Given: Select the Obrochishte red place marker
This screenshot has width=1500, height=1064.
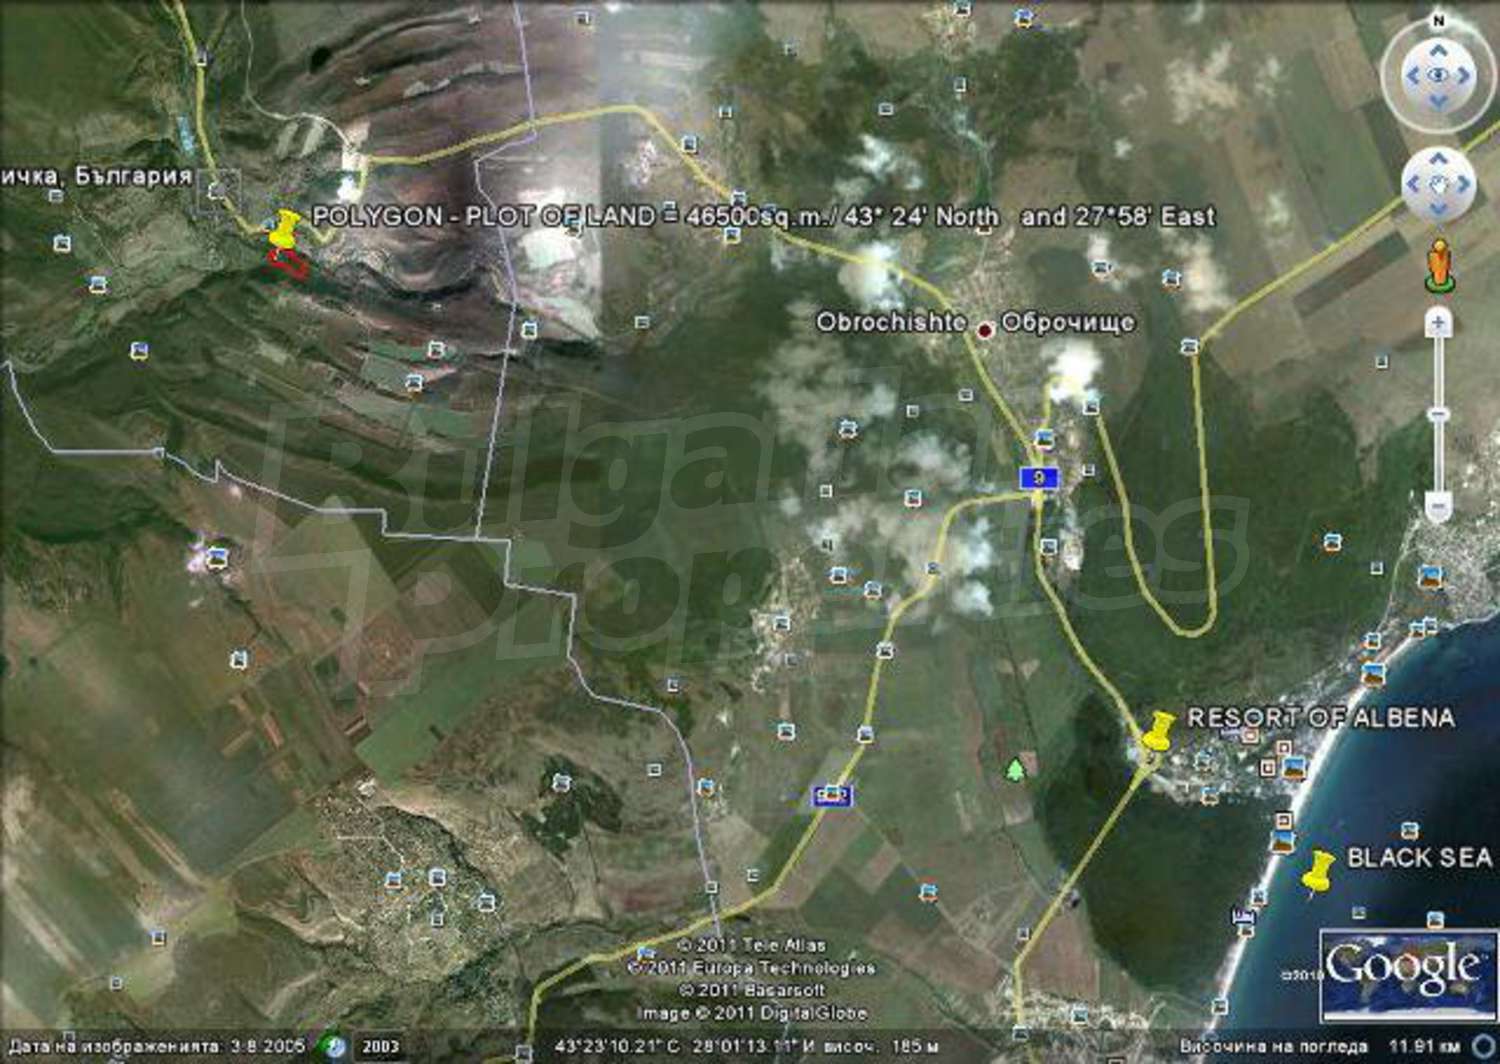Looking at the screenshot, I should pos(985,329).
